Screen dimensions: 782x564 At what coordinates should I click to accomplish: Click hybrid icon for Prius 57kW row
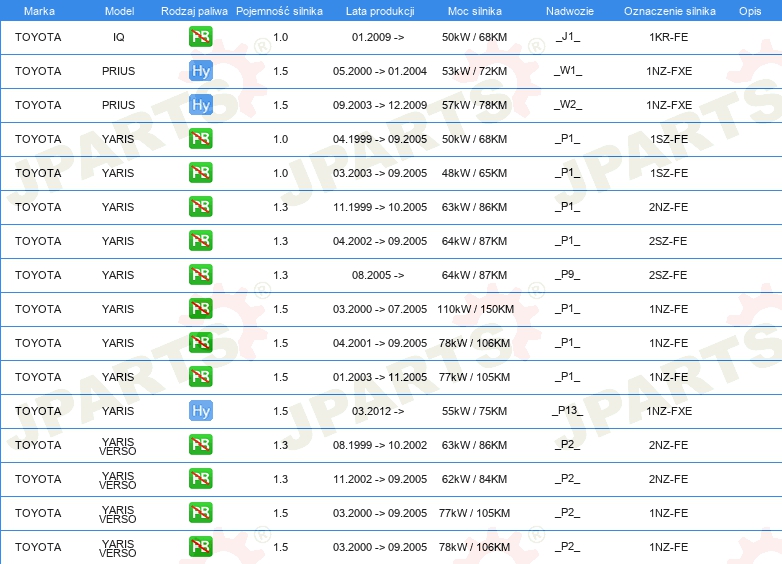pyautogui.click(x=200, y=105)
